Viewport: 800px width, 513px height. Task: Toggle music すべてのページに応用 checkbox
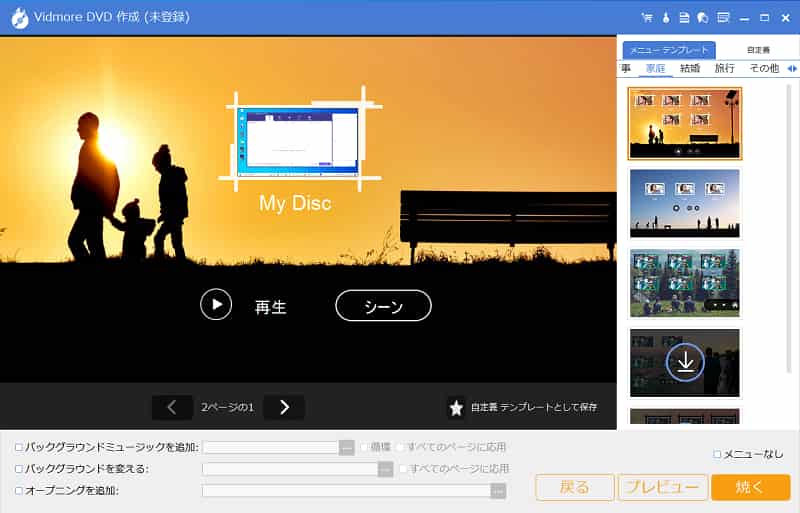coord(401,447)
